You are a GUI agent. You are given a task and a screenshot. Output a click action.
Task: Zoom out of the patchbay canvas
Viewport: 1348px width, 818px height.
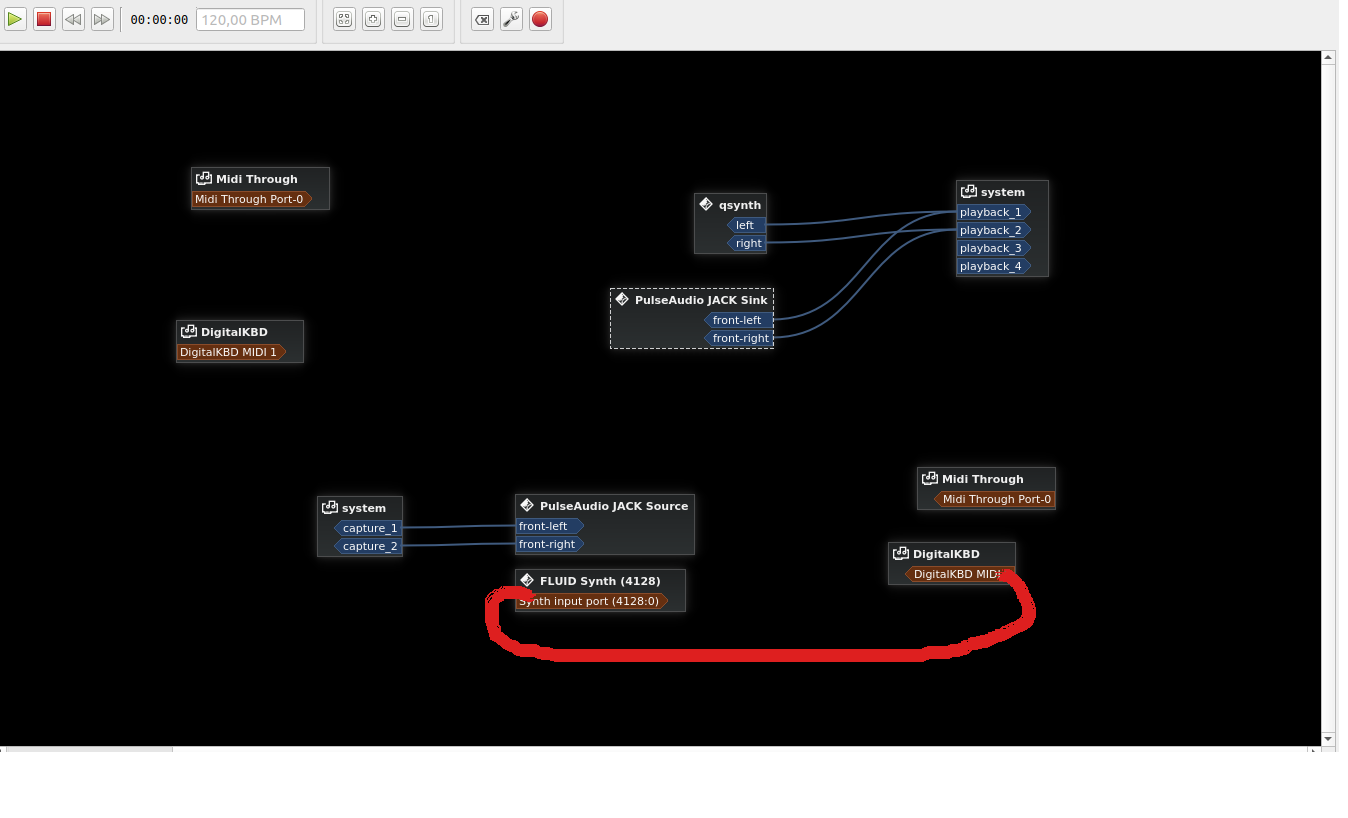pyautogui.click(x=403, y=19)
